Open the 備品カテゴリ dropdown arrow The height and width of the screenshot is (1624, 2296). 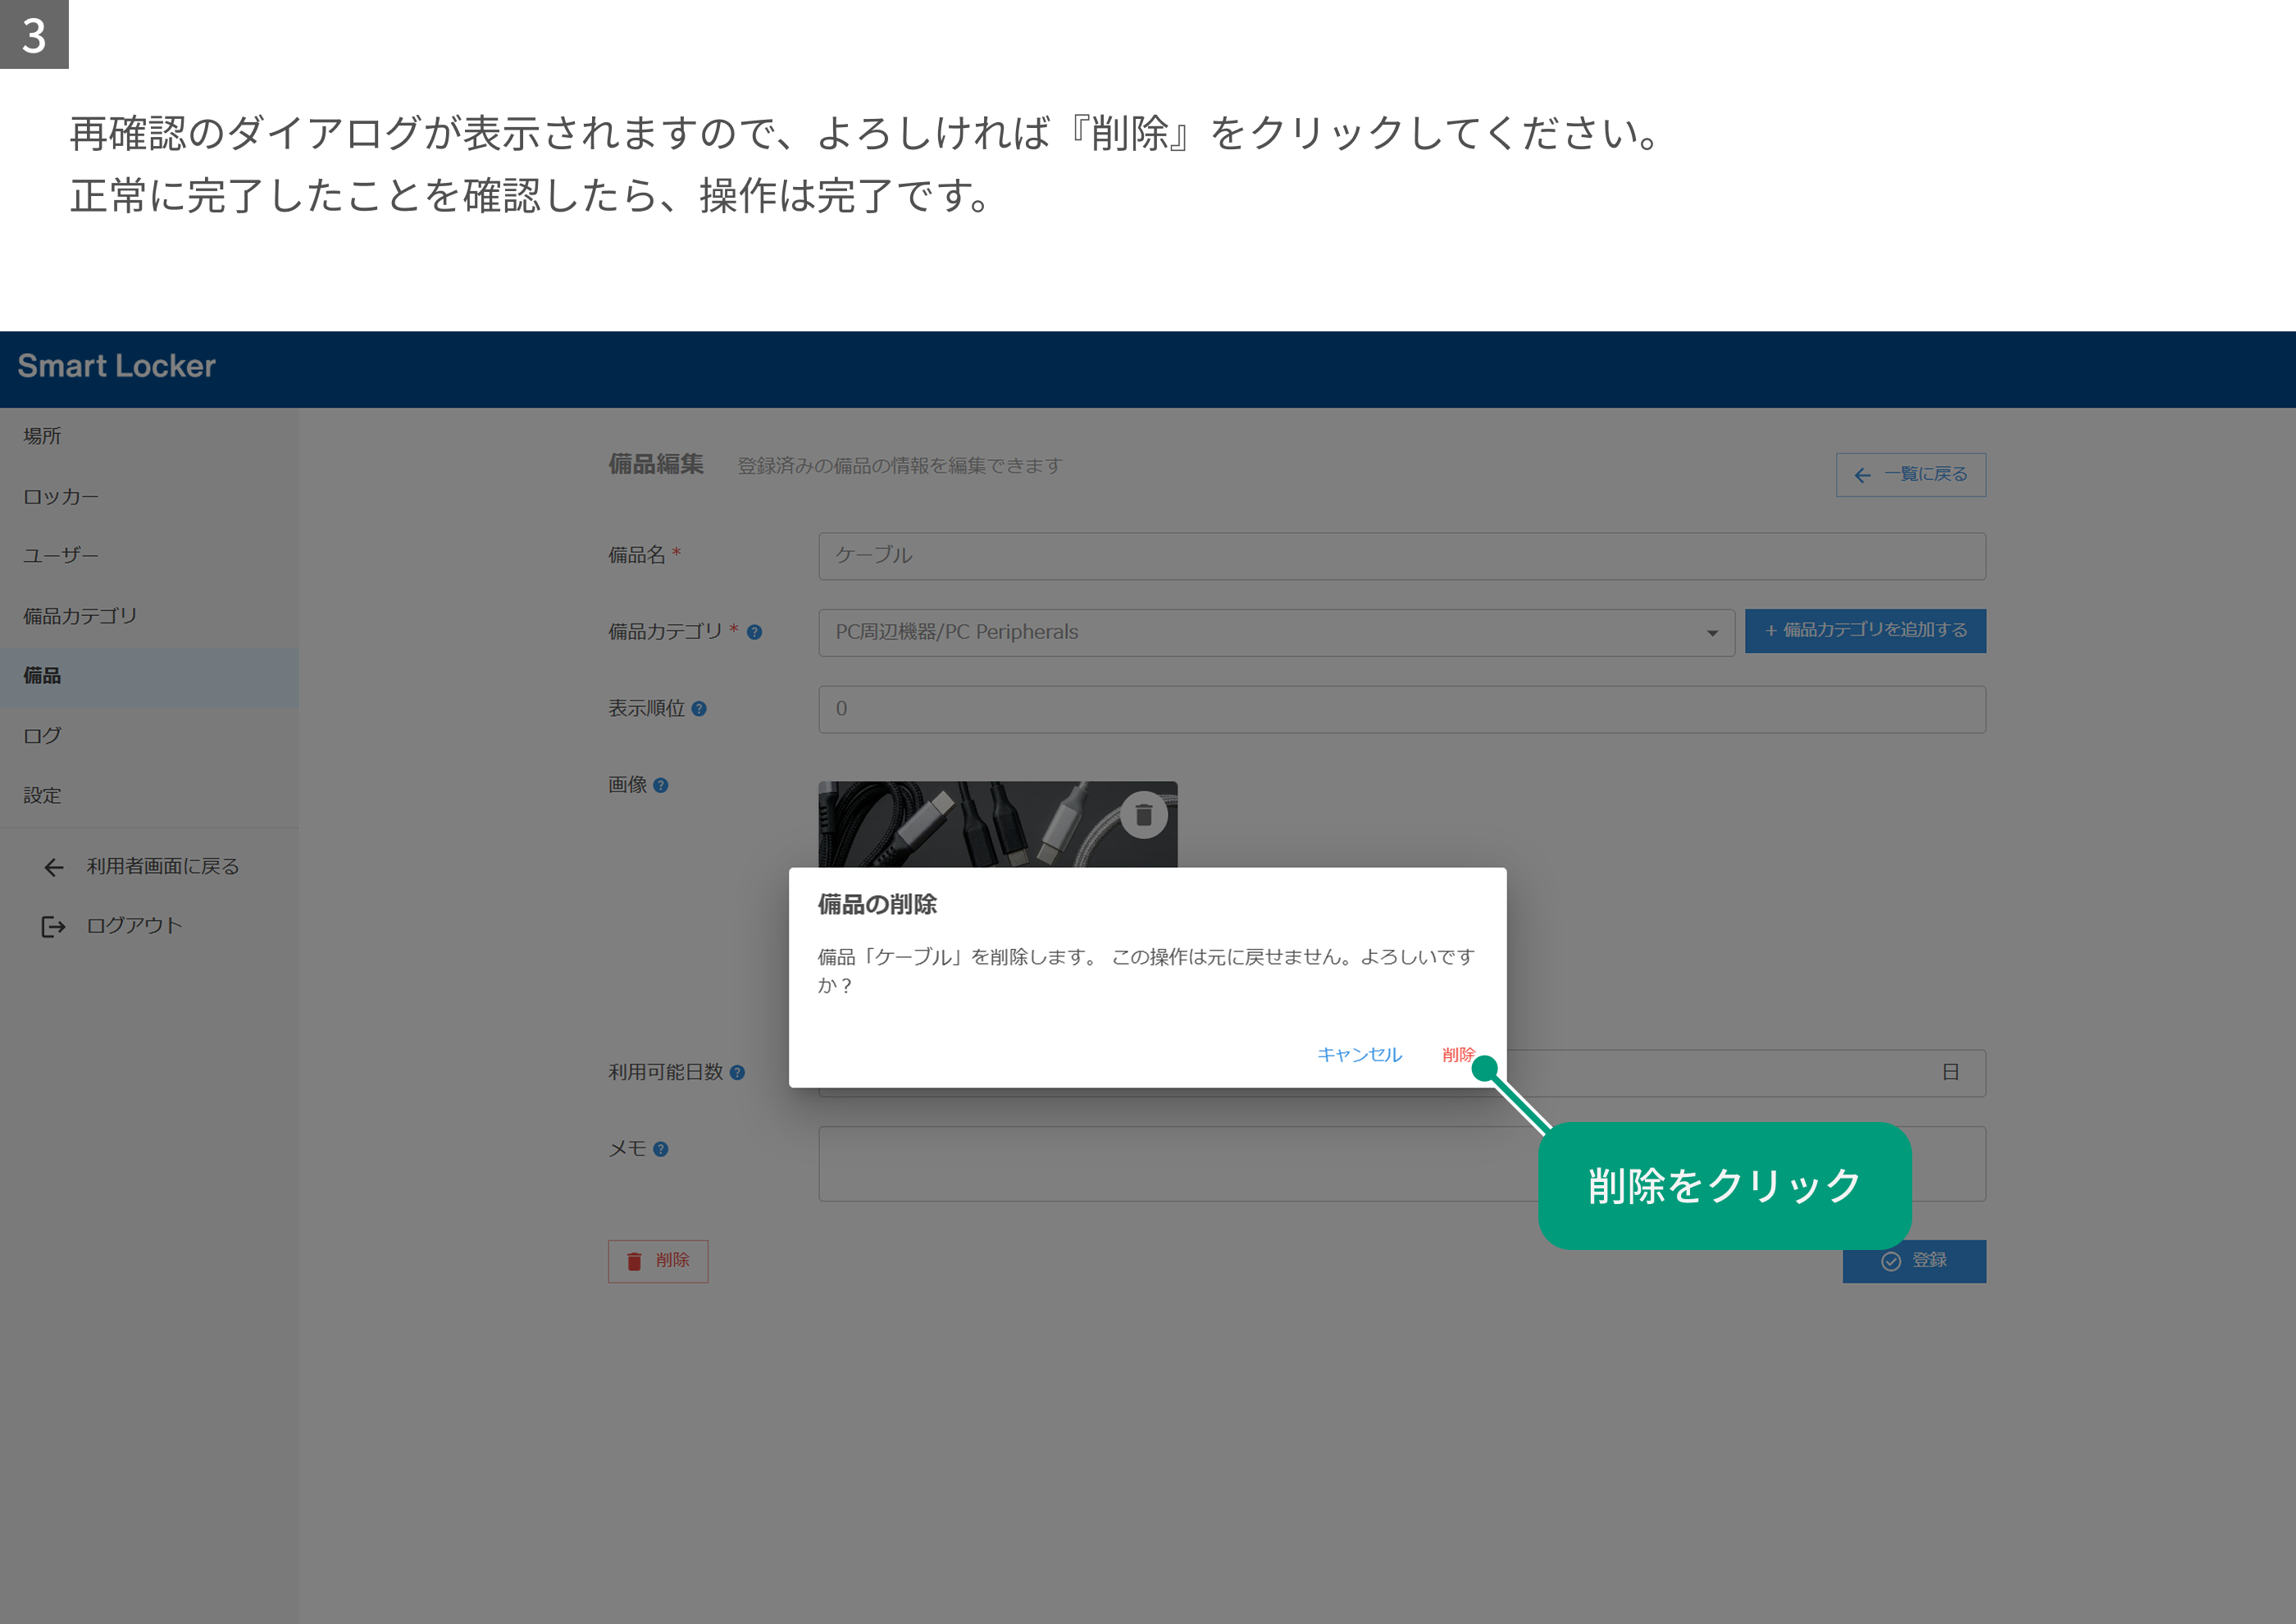tap(1712, 633)
